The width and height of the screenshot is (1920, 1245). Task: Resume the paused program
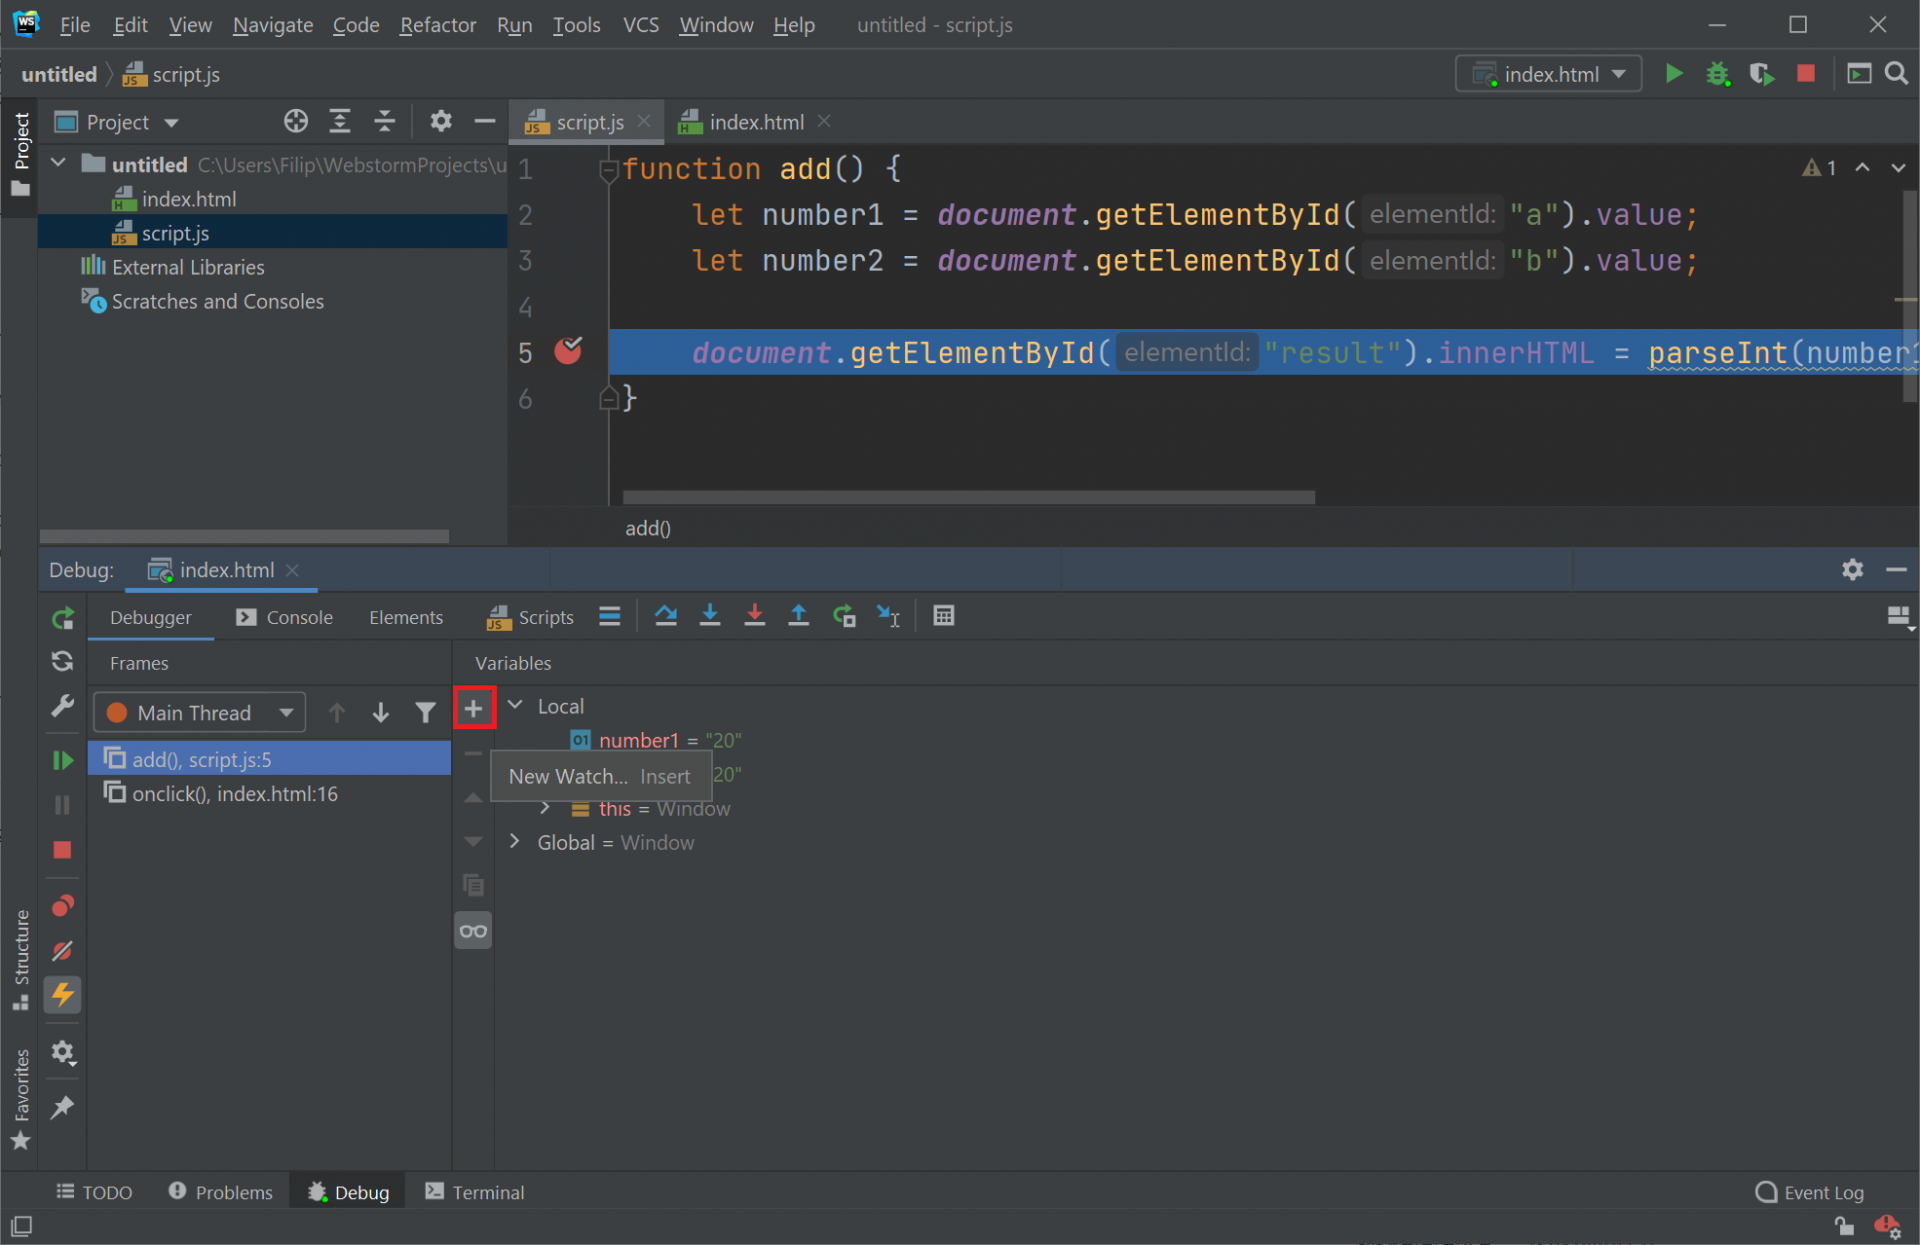click(62, 759)
